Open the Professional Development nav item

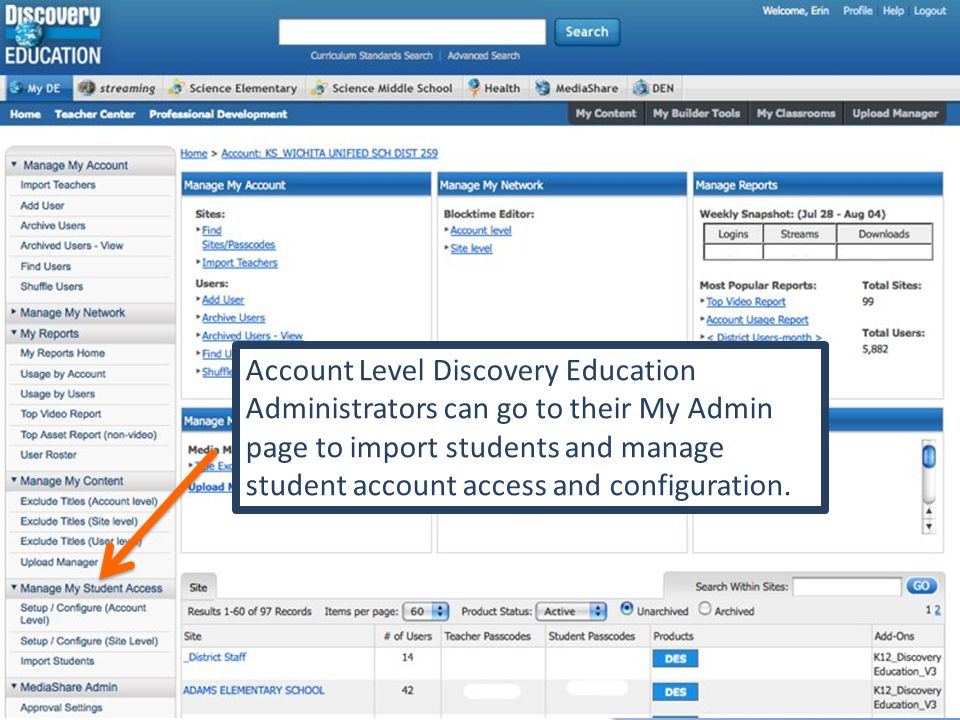pyautogui.click(x=218, y=114)
